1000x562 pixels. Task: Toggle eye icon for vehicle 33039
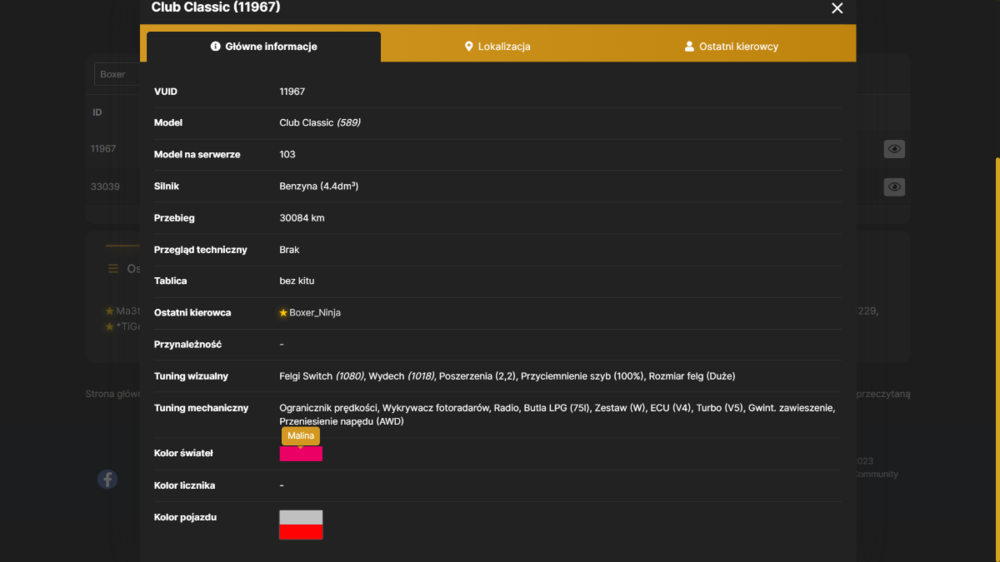[x=894, y=187]
